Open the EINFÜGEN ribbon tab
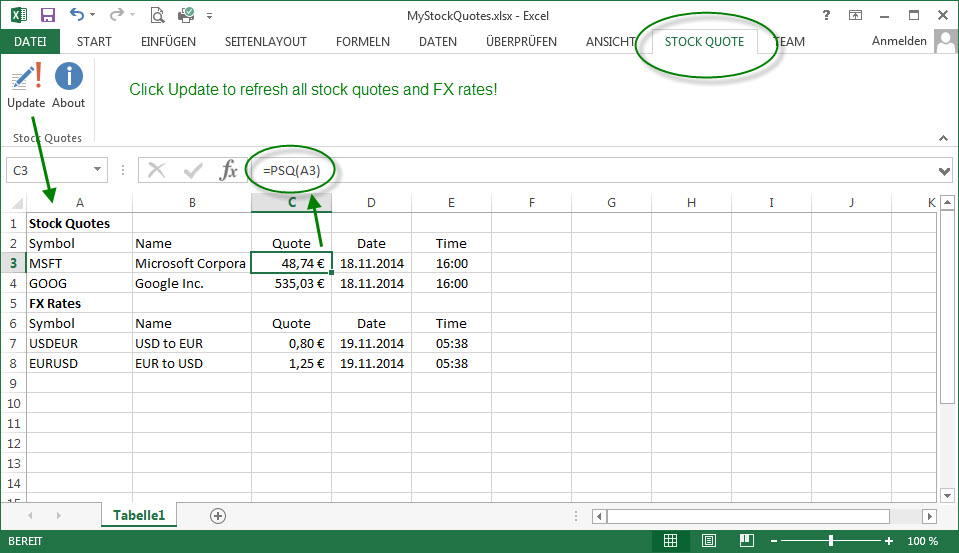 tap(167, 42)
